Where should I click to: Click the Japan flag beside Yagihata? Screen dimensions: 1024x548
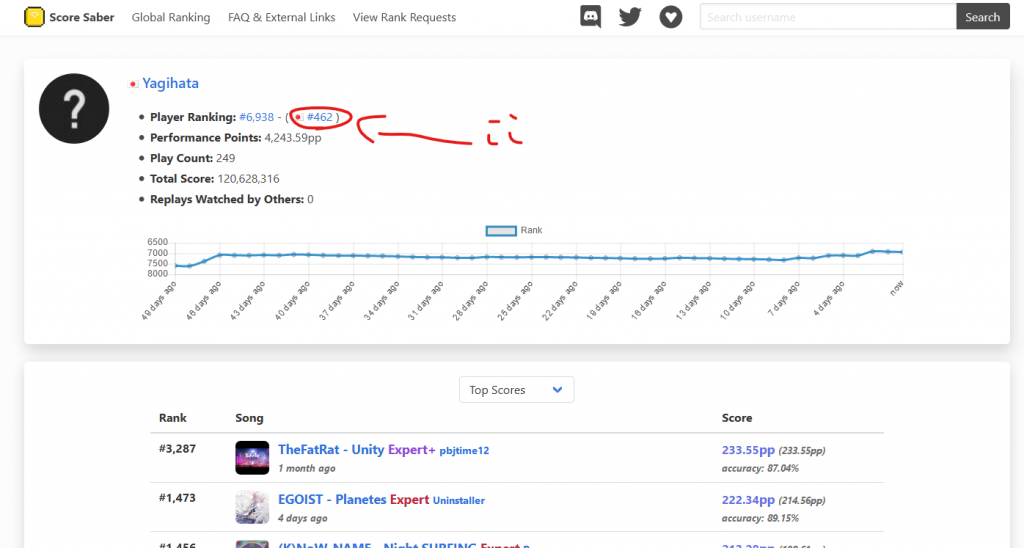pyautogui.click(x=133, y=84)
